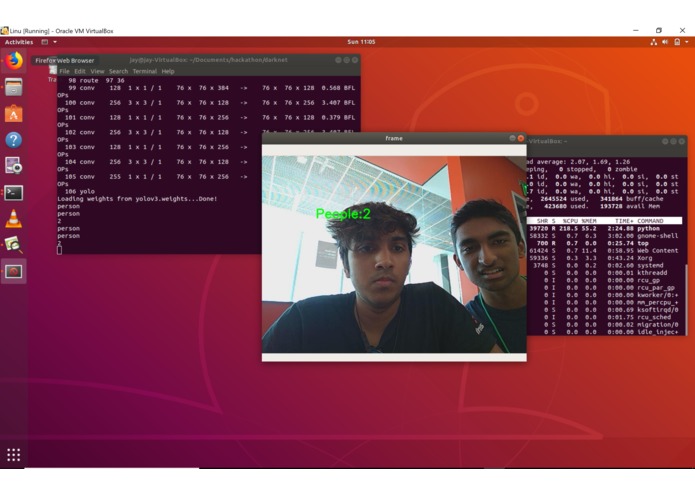Select the systemd process row
Viewport: 695px width, 494px height.
pos(604,265)
